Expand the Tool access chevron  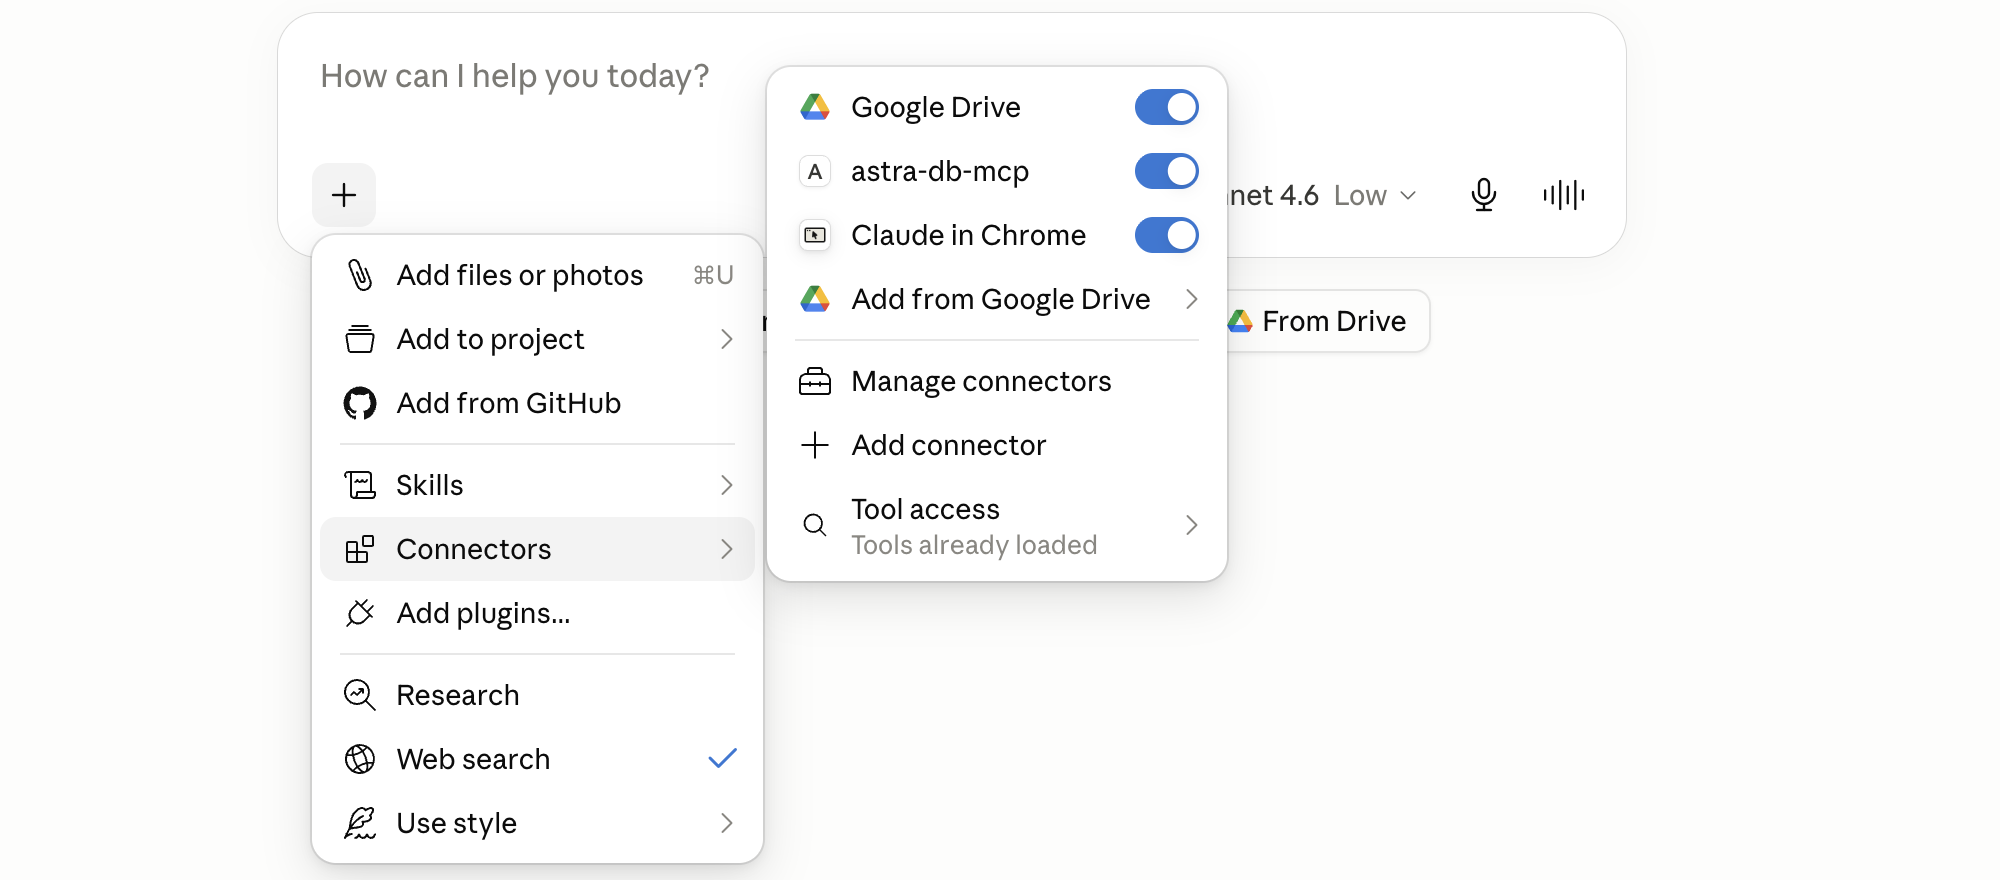[x=1191, y=525]
